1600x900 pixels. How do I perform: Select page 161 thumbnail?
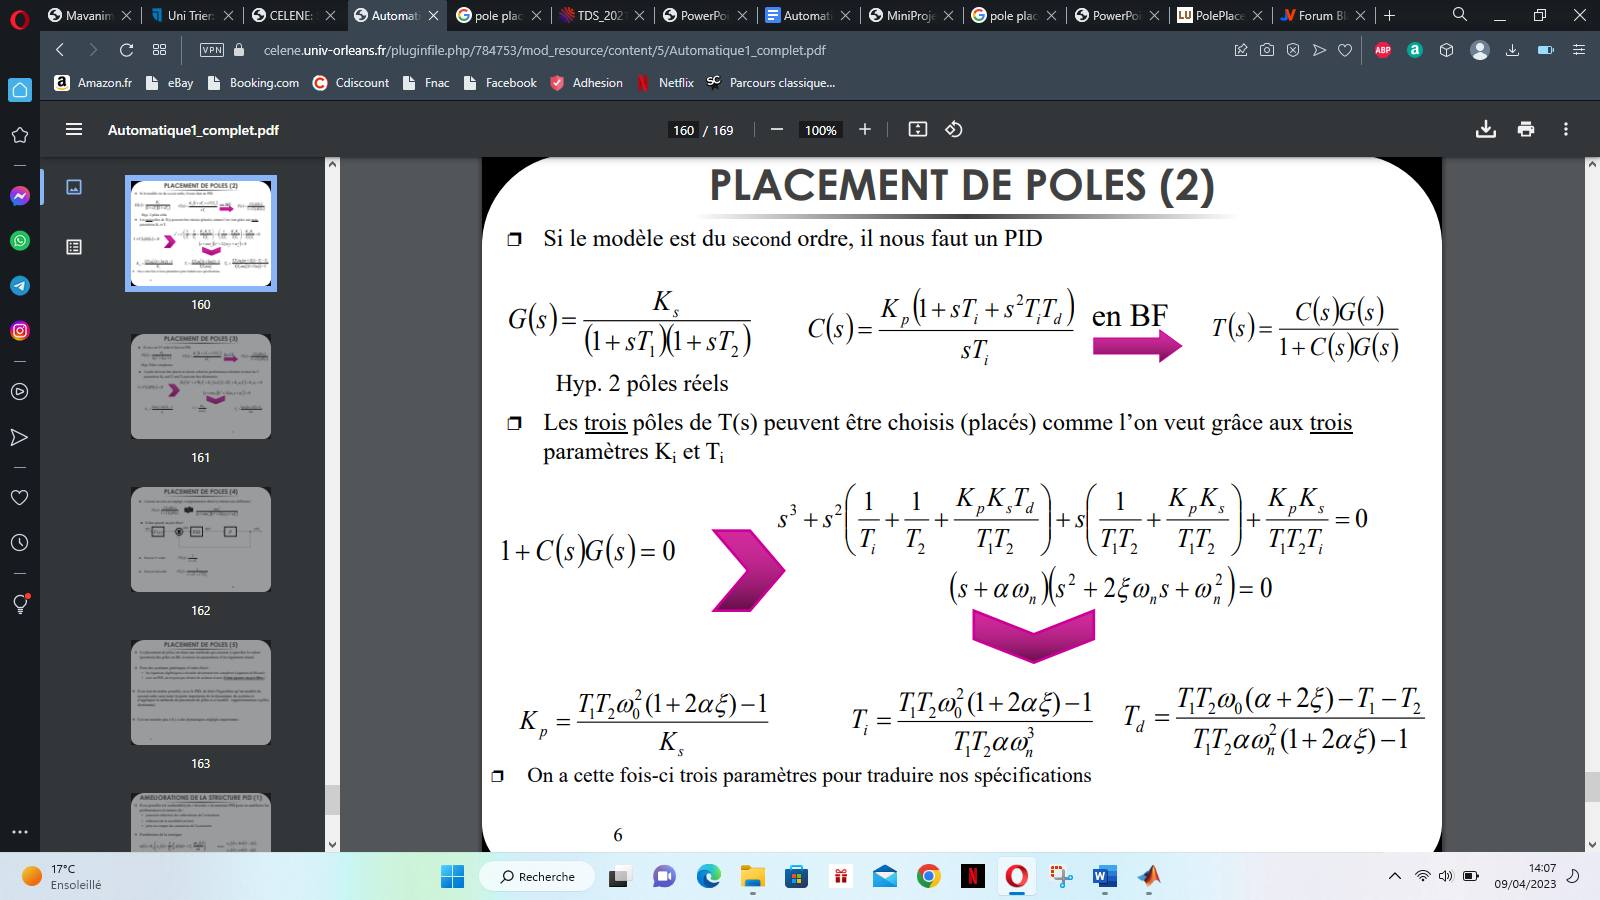click(201, 387)
